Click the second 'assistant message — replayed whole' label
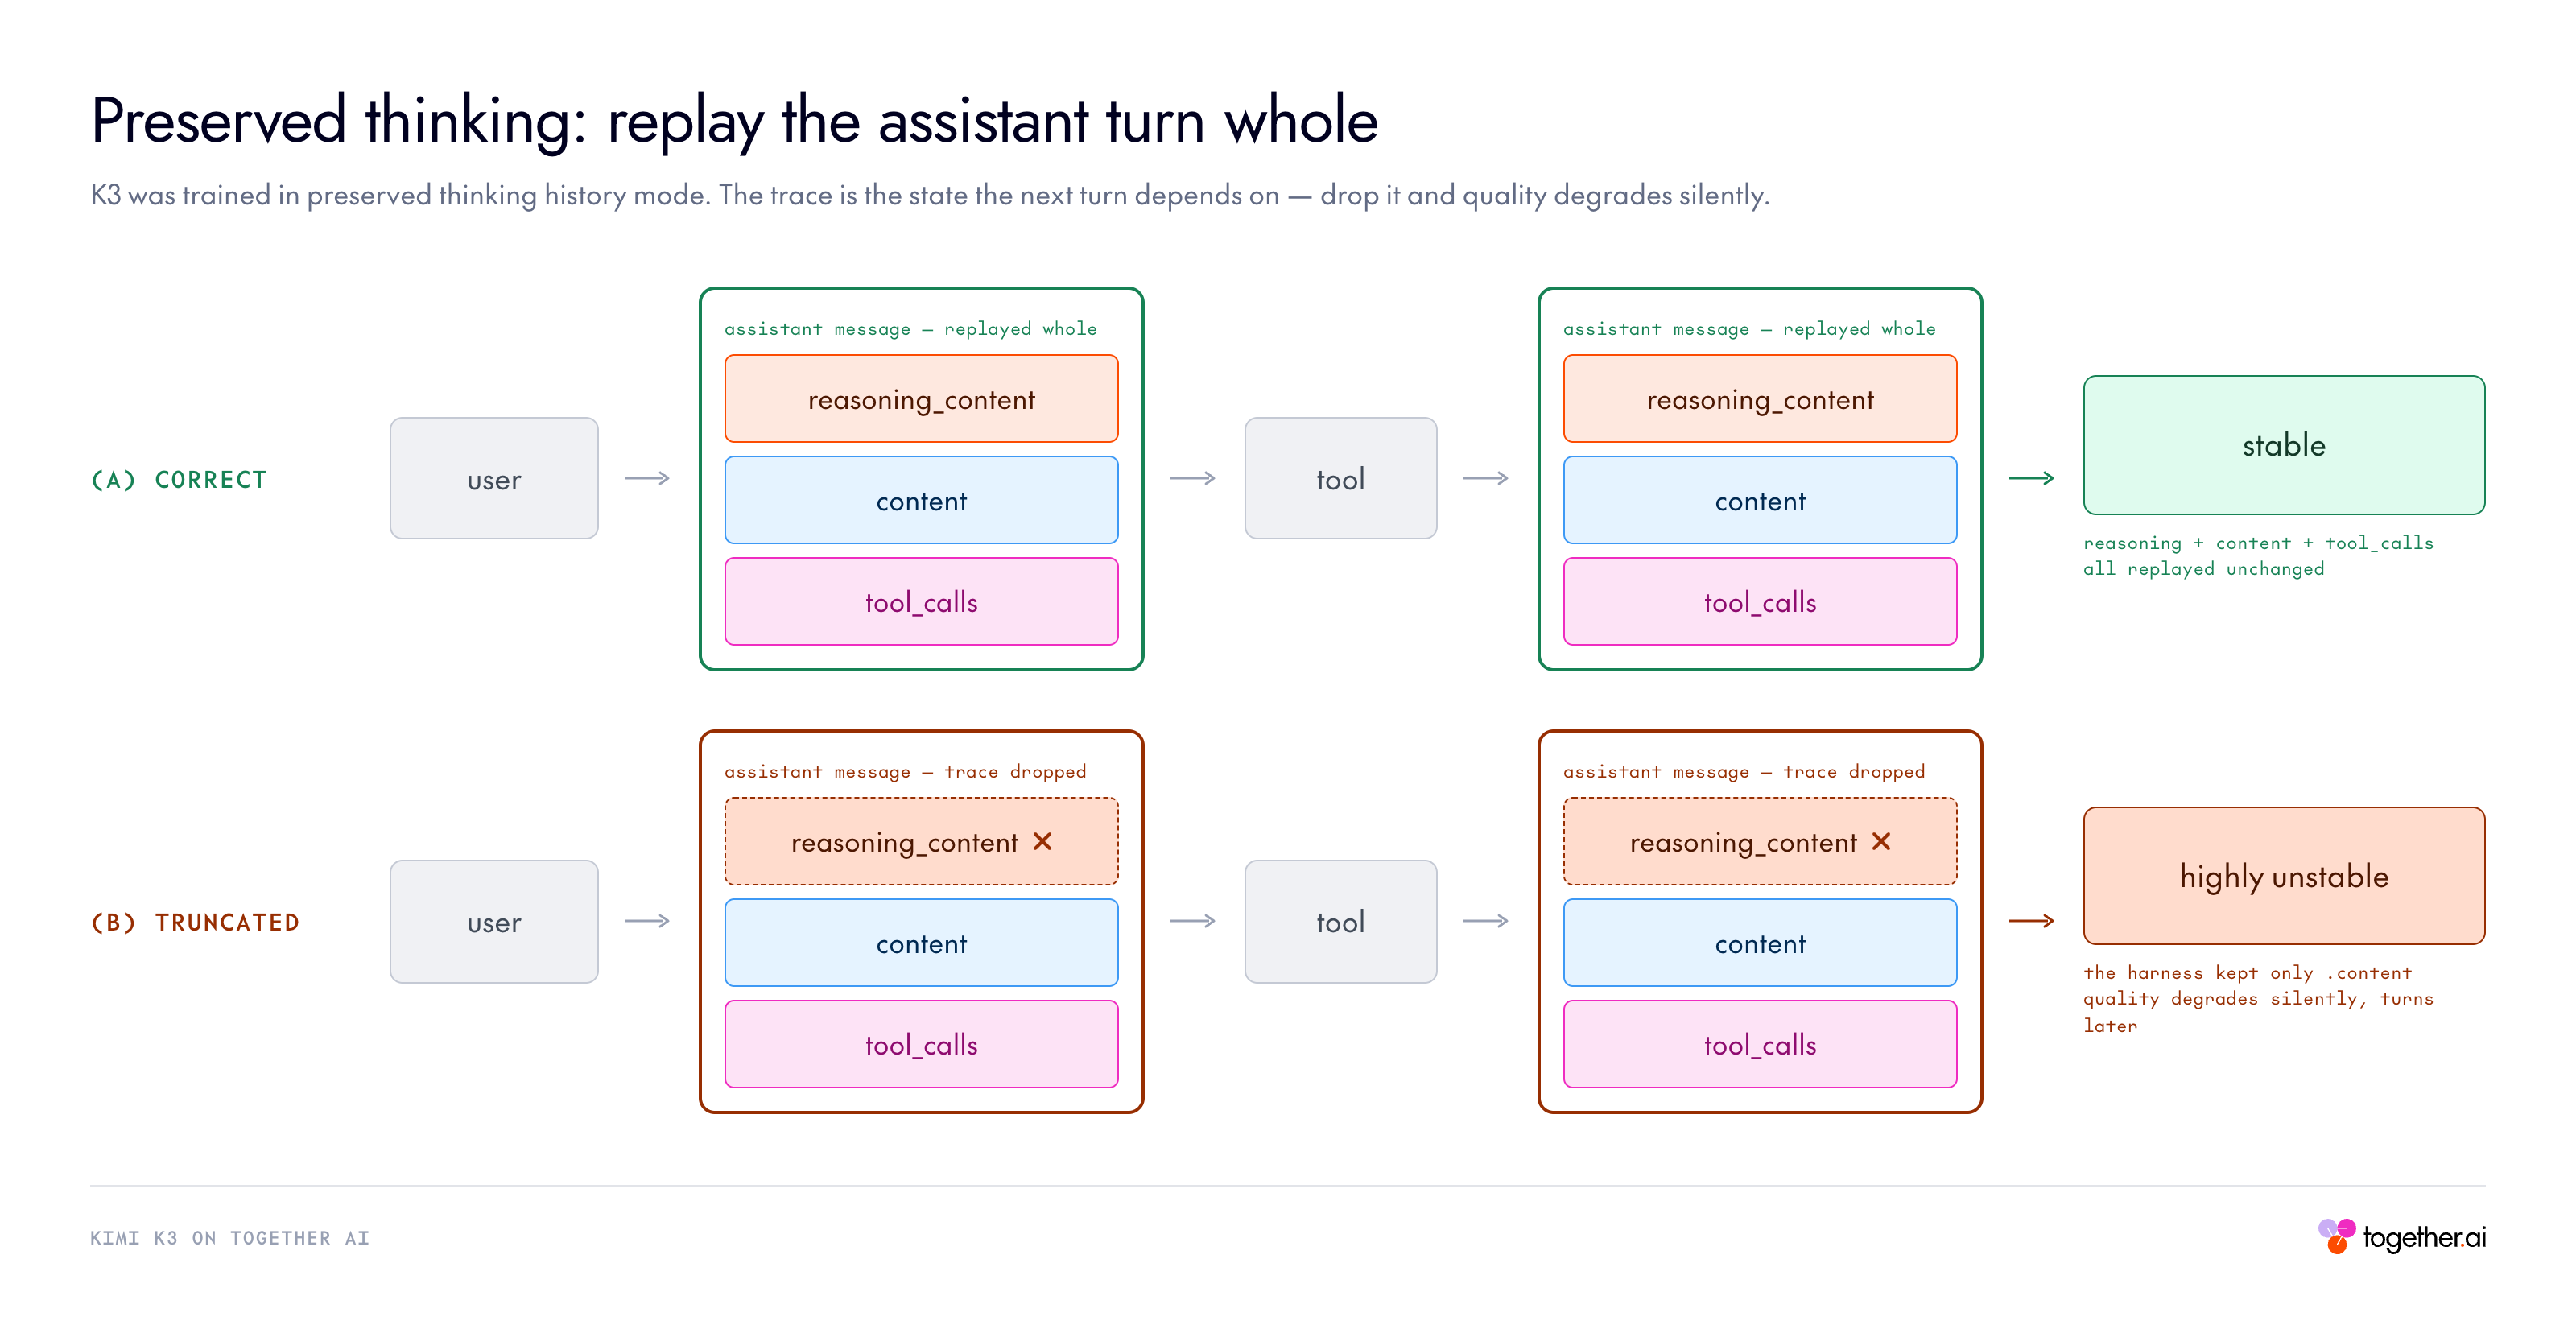2576x1325 pixels. click(1749, 329)
